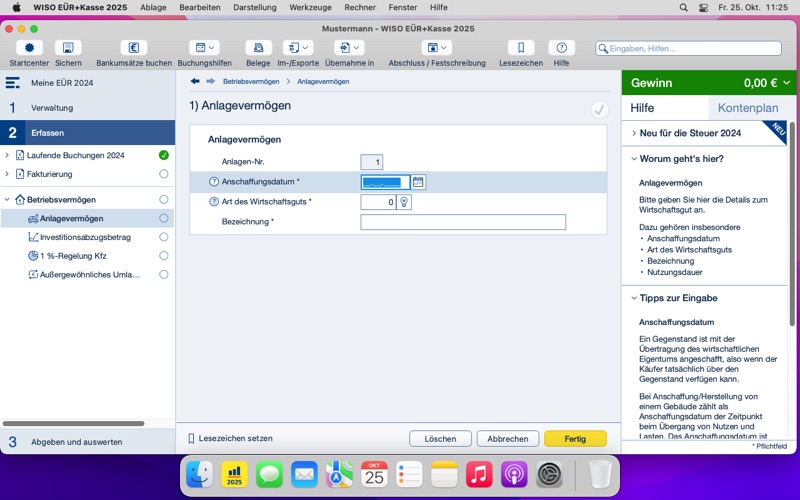Open Messages from the dock
The height and width of the screenshot is (500, 800).
[269, 474]
